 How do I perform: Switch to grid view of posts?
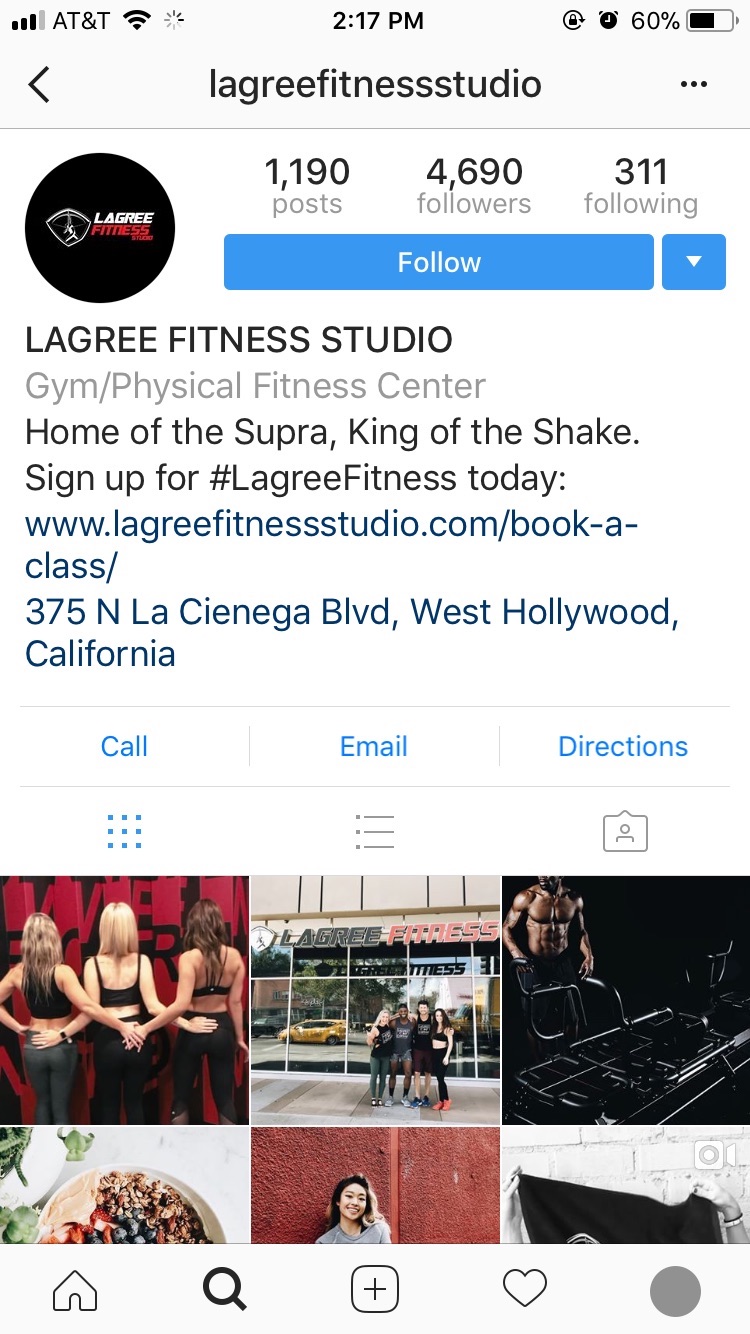124,832
